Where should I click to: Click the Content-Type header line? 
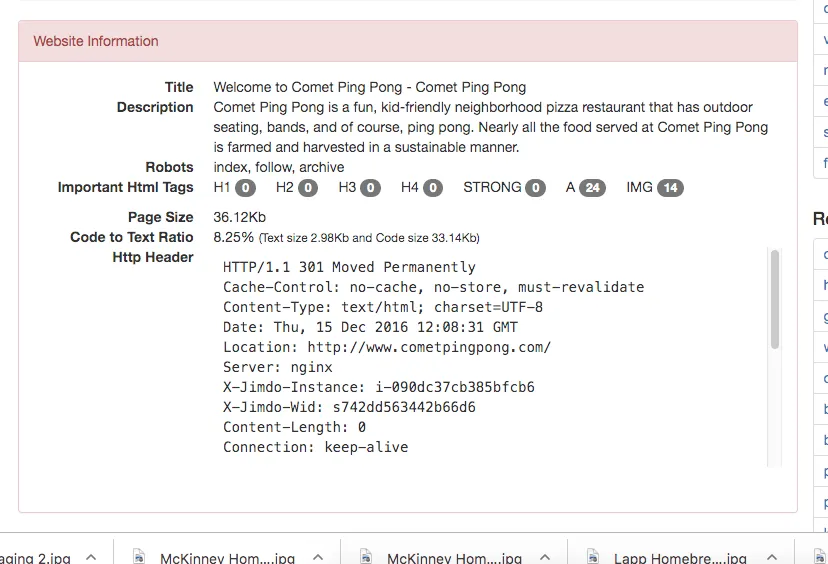(x=383, y=307)
